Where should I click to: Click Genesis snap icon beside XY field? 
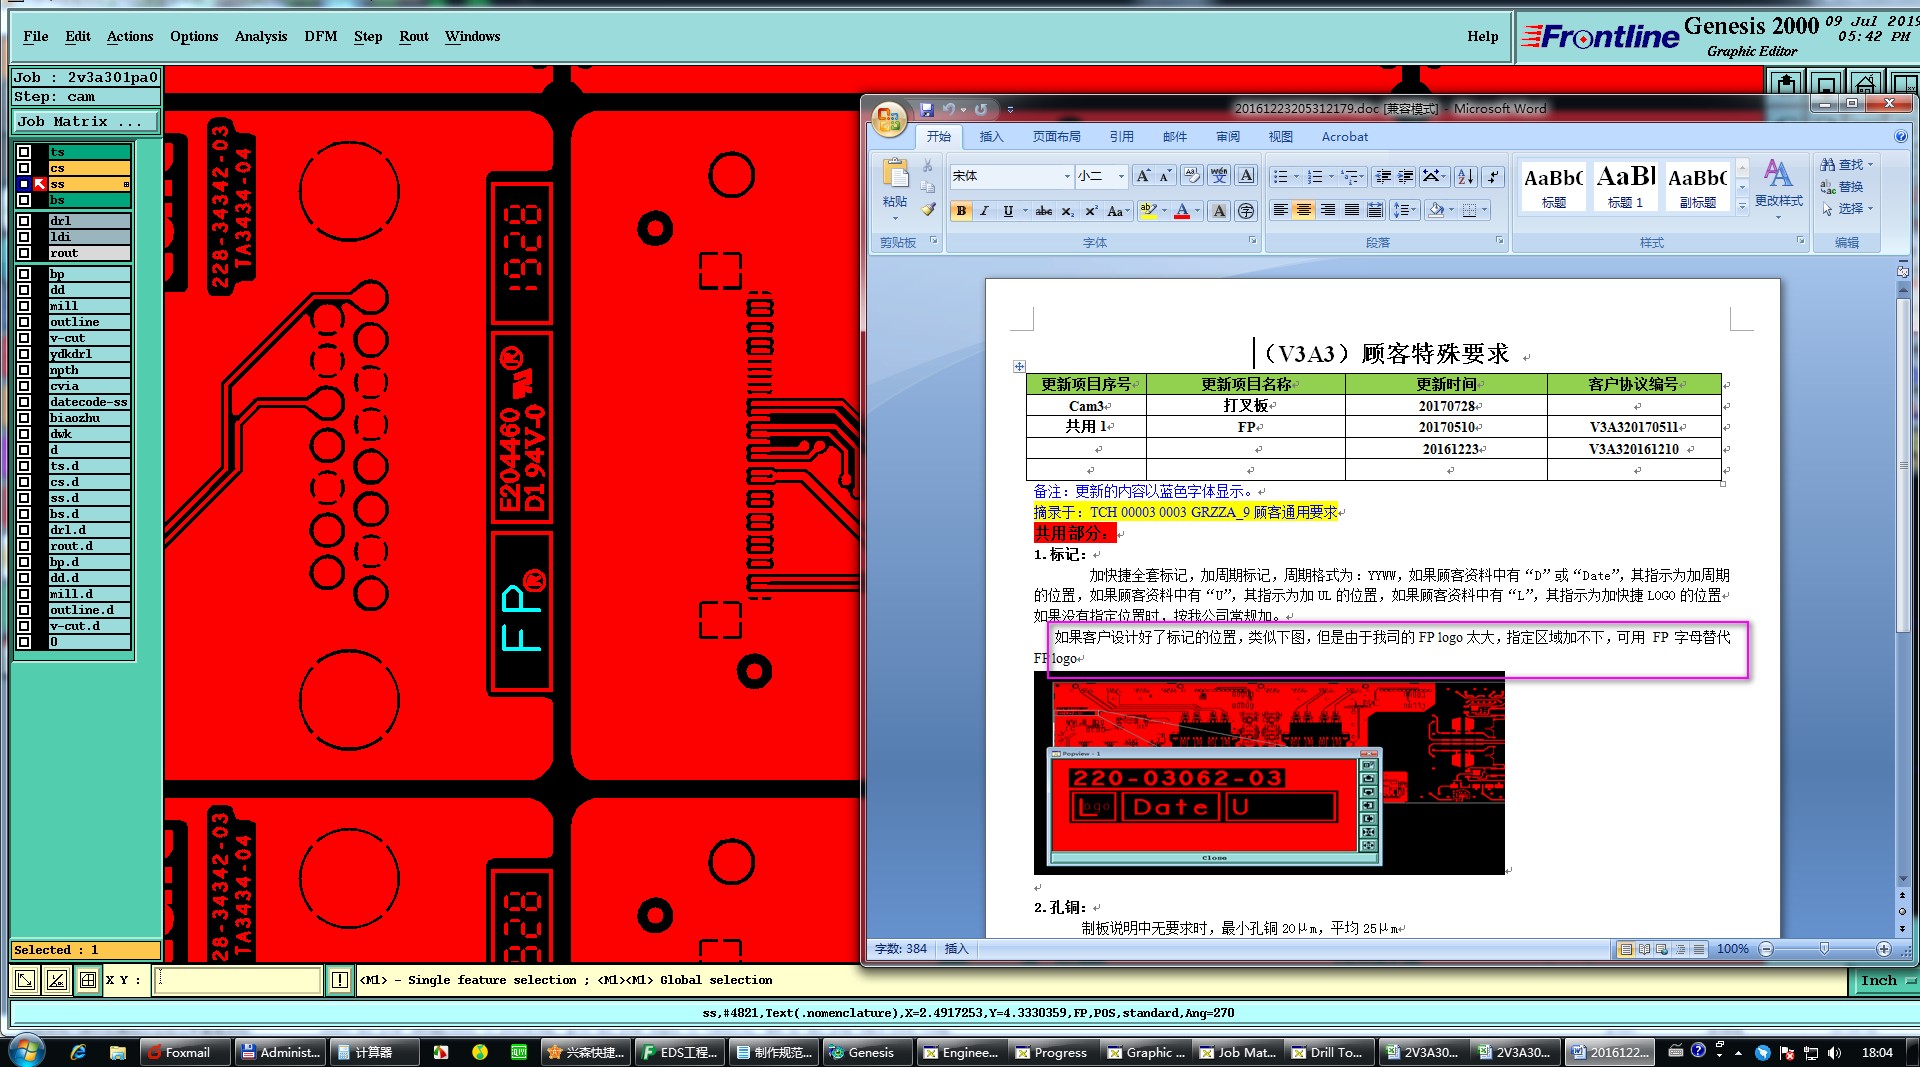57,980
